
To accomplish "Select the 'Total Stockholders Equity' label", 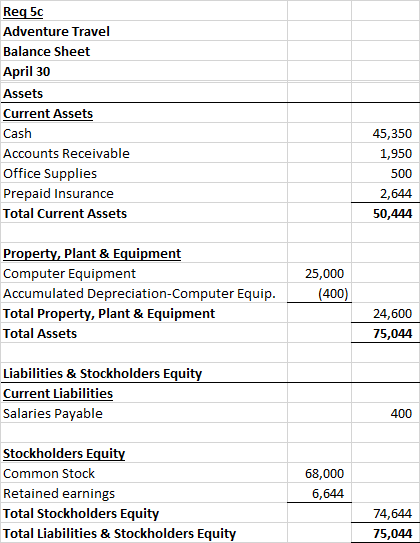I will point(81,514).
